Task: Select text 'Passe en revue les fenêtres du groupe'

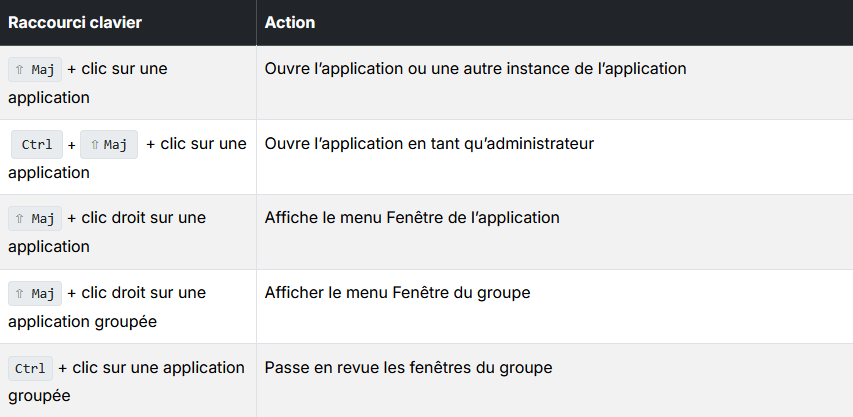Action: pyautogui.click(x=409, y=368)
